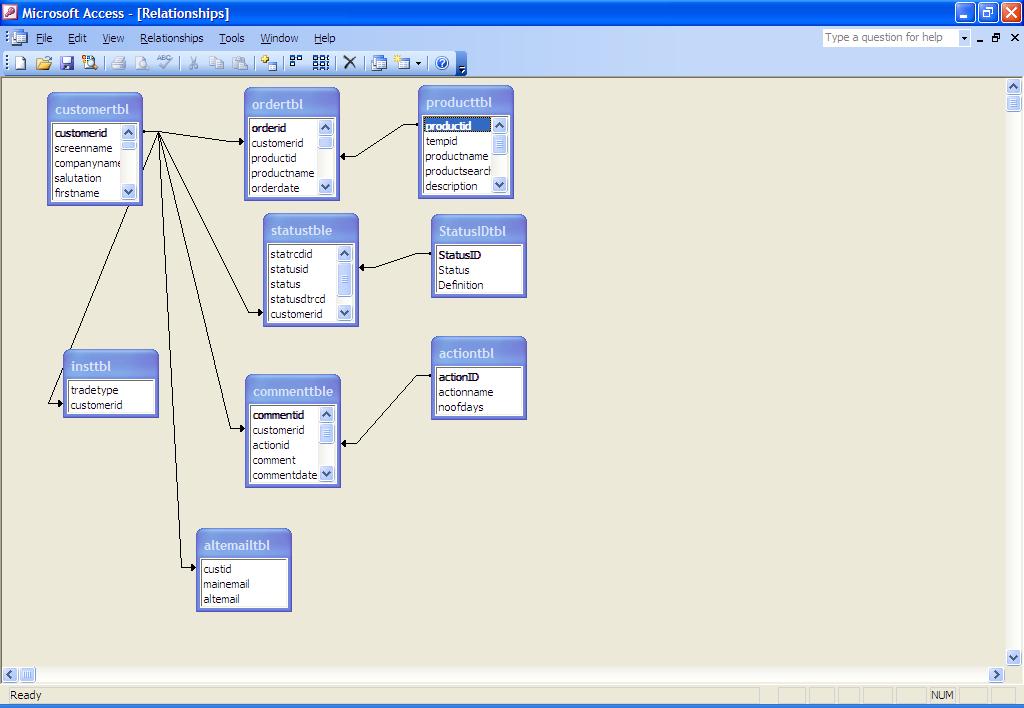This screenshot has width=1024, height=708.
Task: Click the Microsoft Access Help question icon
Action: click(442, 63)
